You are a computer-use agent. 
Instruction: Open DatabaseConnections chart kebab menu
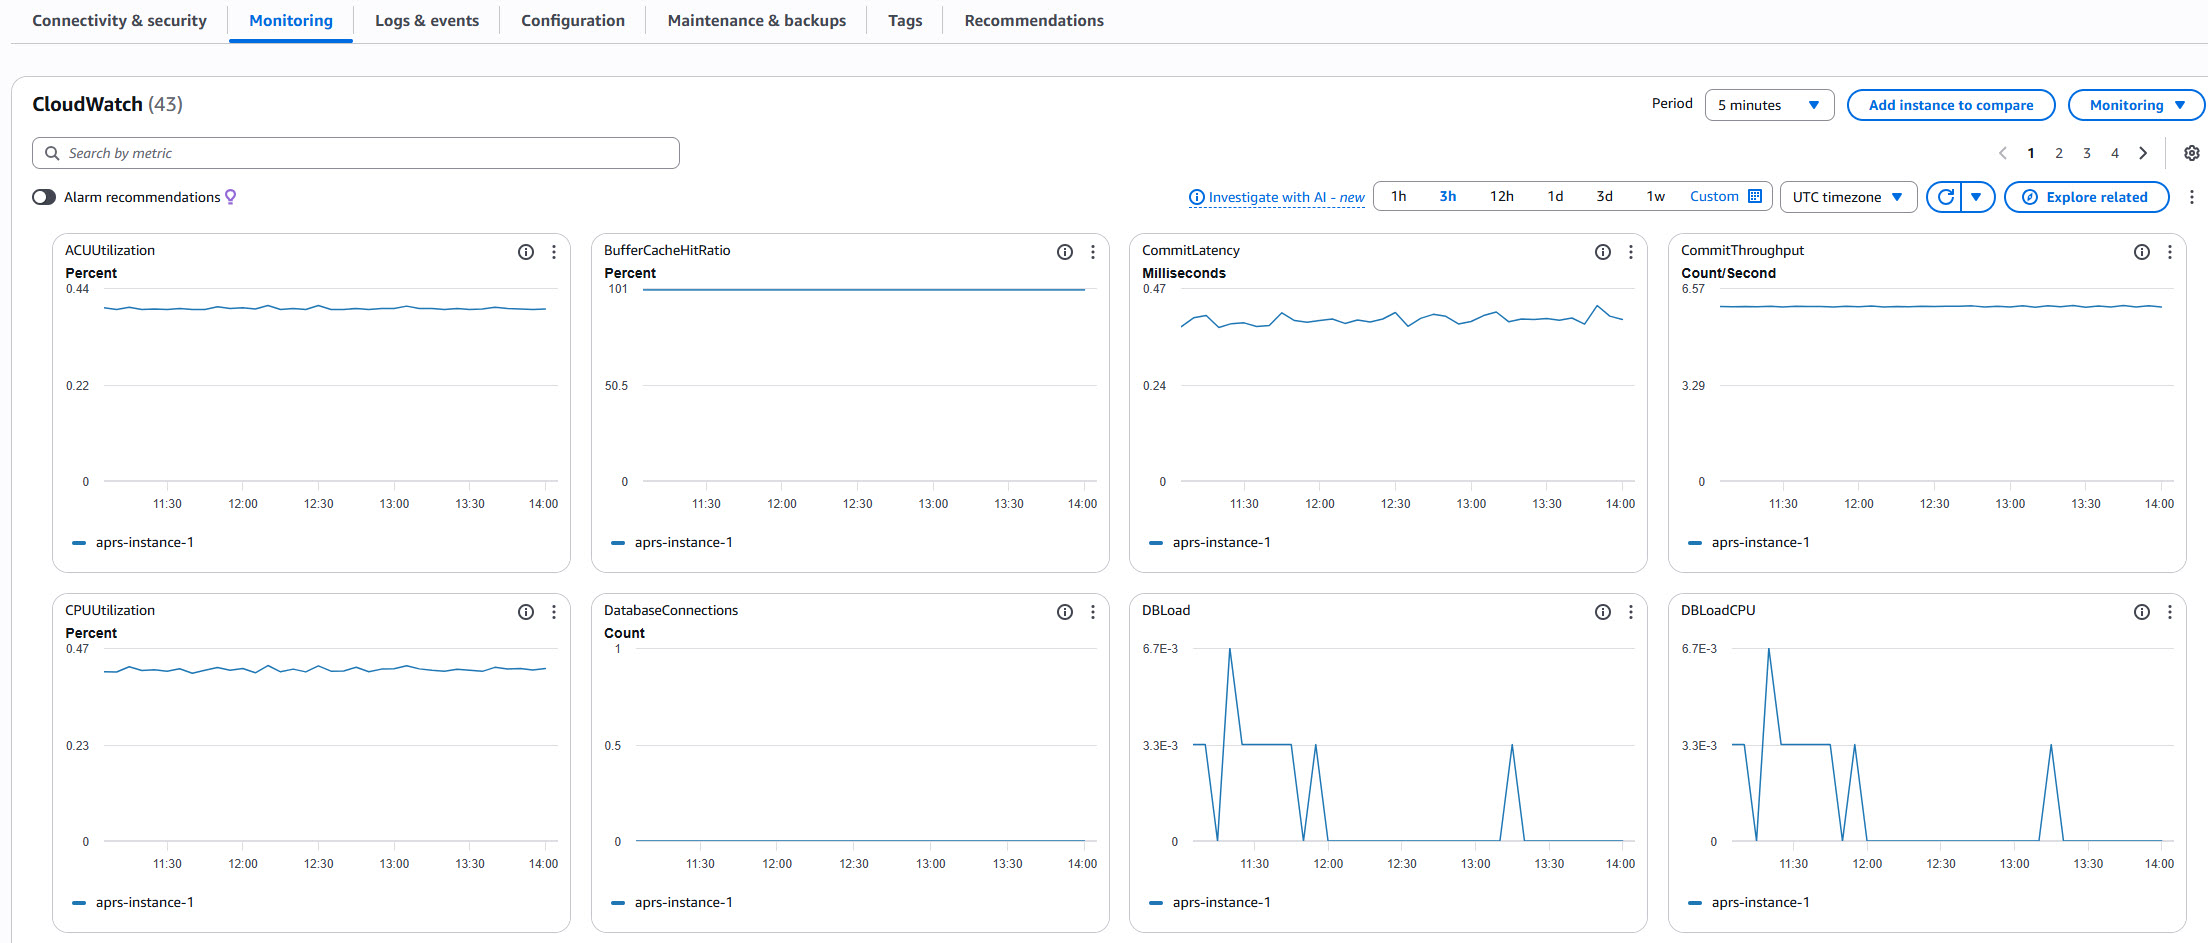tap(1092, 612)
